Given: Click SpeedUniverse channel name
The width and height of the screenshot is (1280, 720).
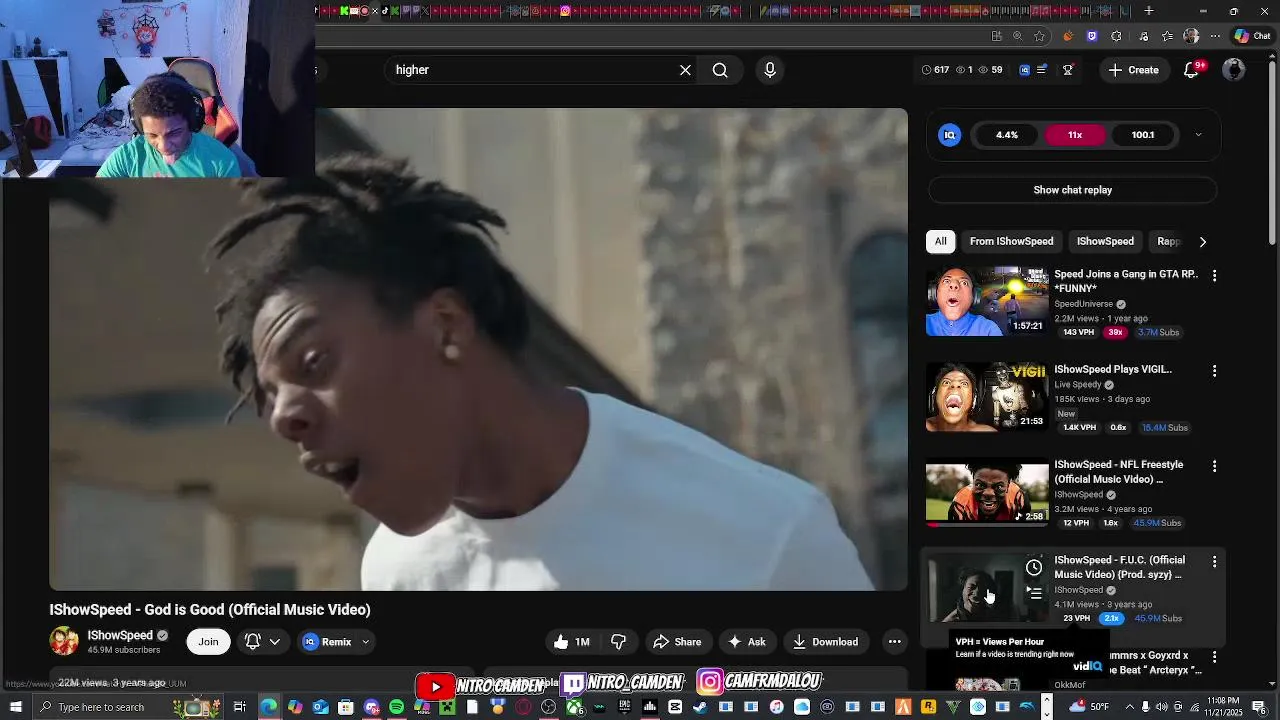Looking at the screenshot, I should 1083,304.
